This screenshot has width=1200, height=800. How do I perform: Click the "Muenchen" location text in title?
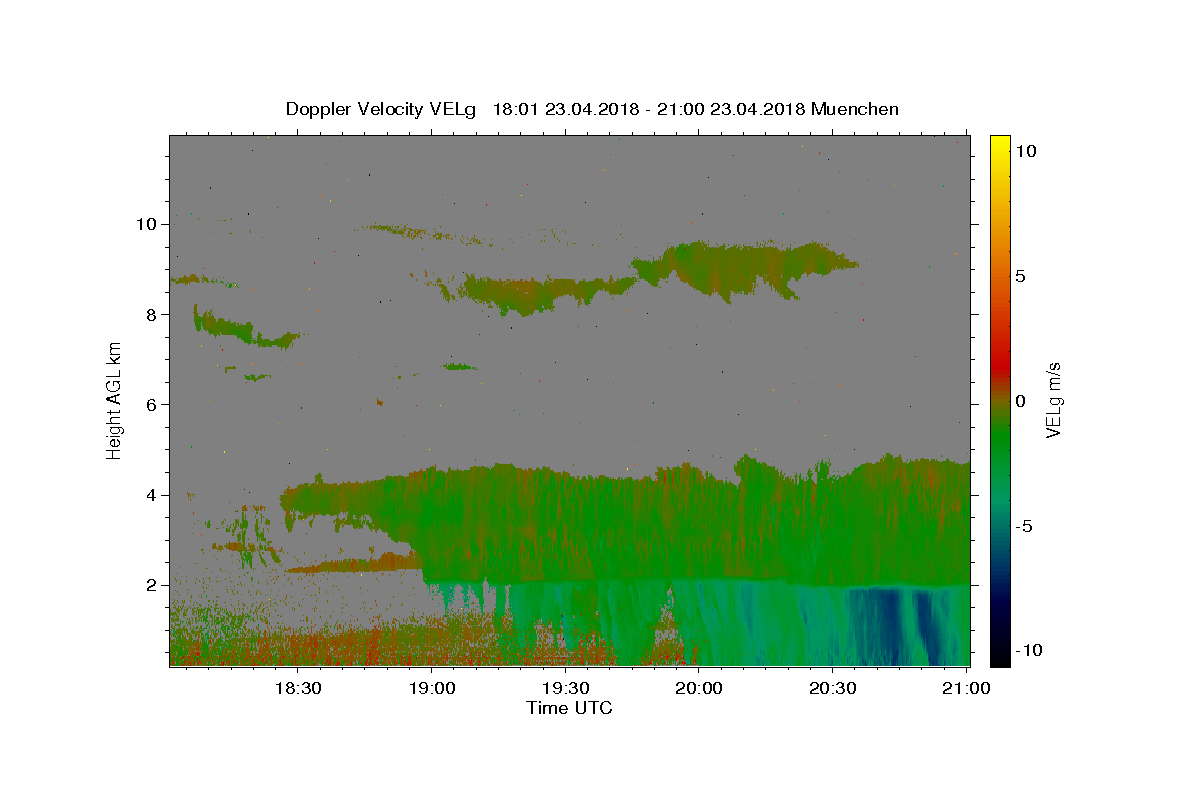[855, 109]
